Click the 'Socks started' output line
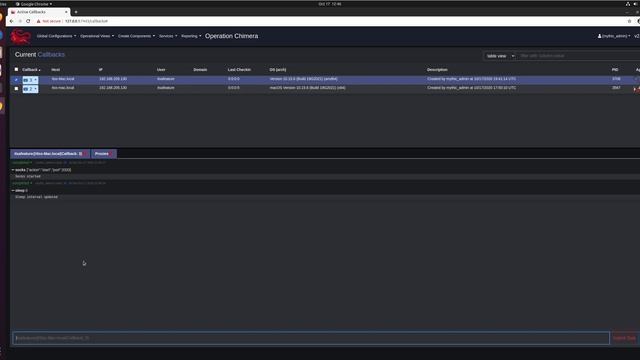This screenshot has width=640, height=360. [28, 176]
